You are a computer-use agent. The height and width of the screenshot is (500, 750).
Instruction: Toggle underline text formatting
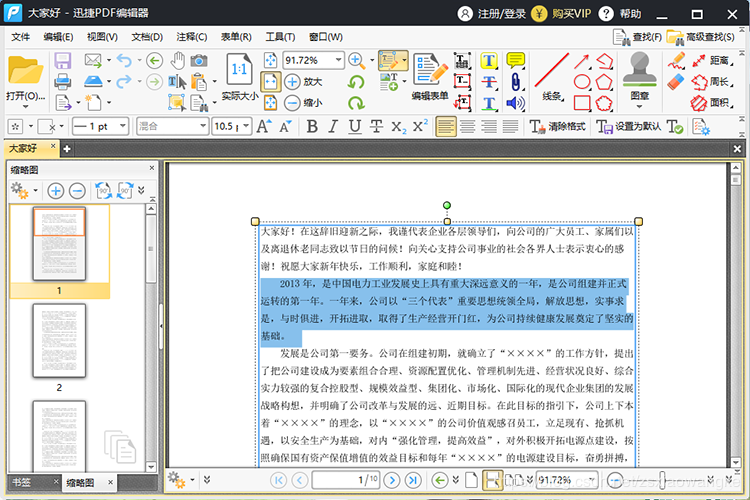tap(354, 126)
